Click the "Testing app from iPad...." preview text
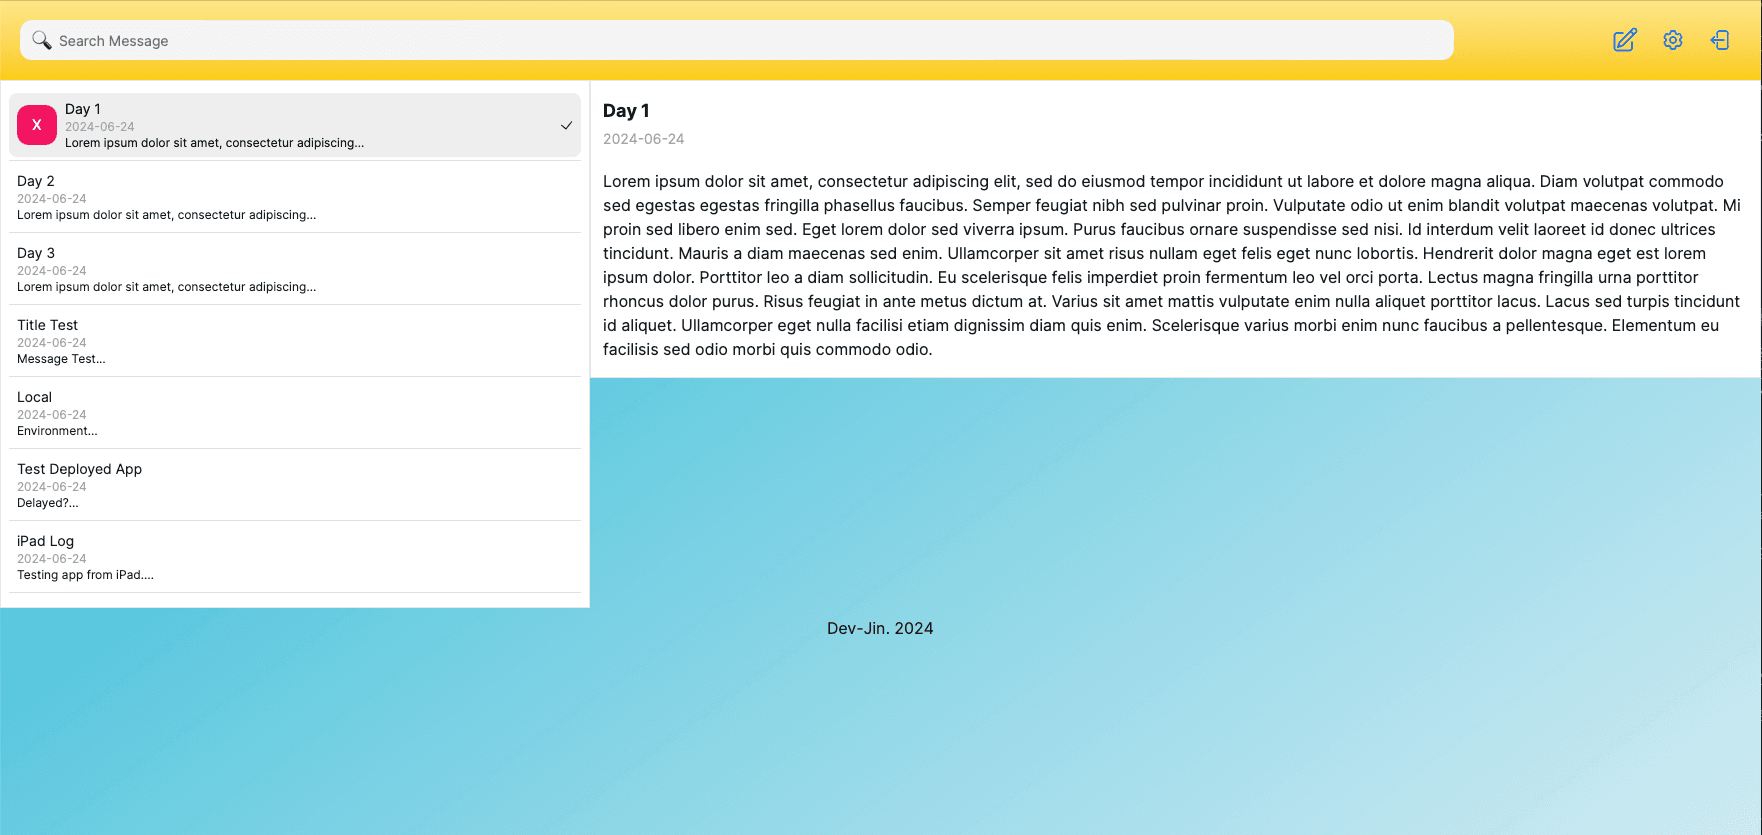The image size is (1762, 835). (85, 575)
